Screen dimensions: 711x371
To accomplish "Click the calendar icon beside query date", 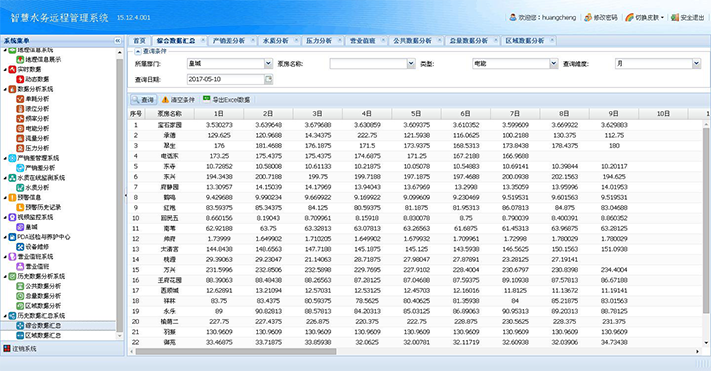I will (268, 79).
